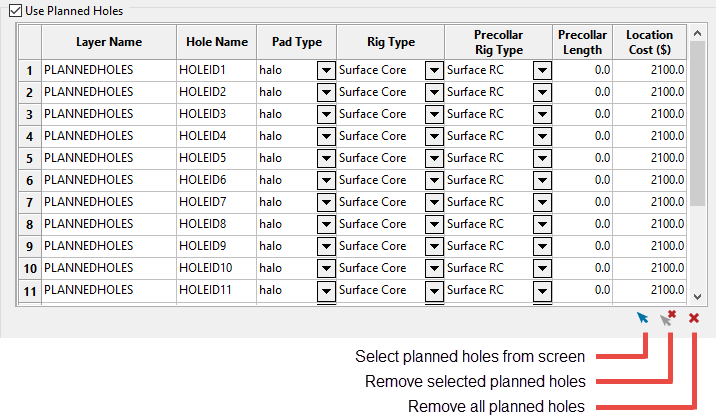Click the scroll up arrow of the table
The image size is (716, 419).
pos(697,33)
